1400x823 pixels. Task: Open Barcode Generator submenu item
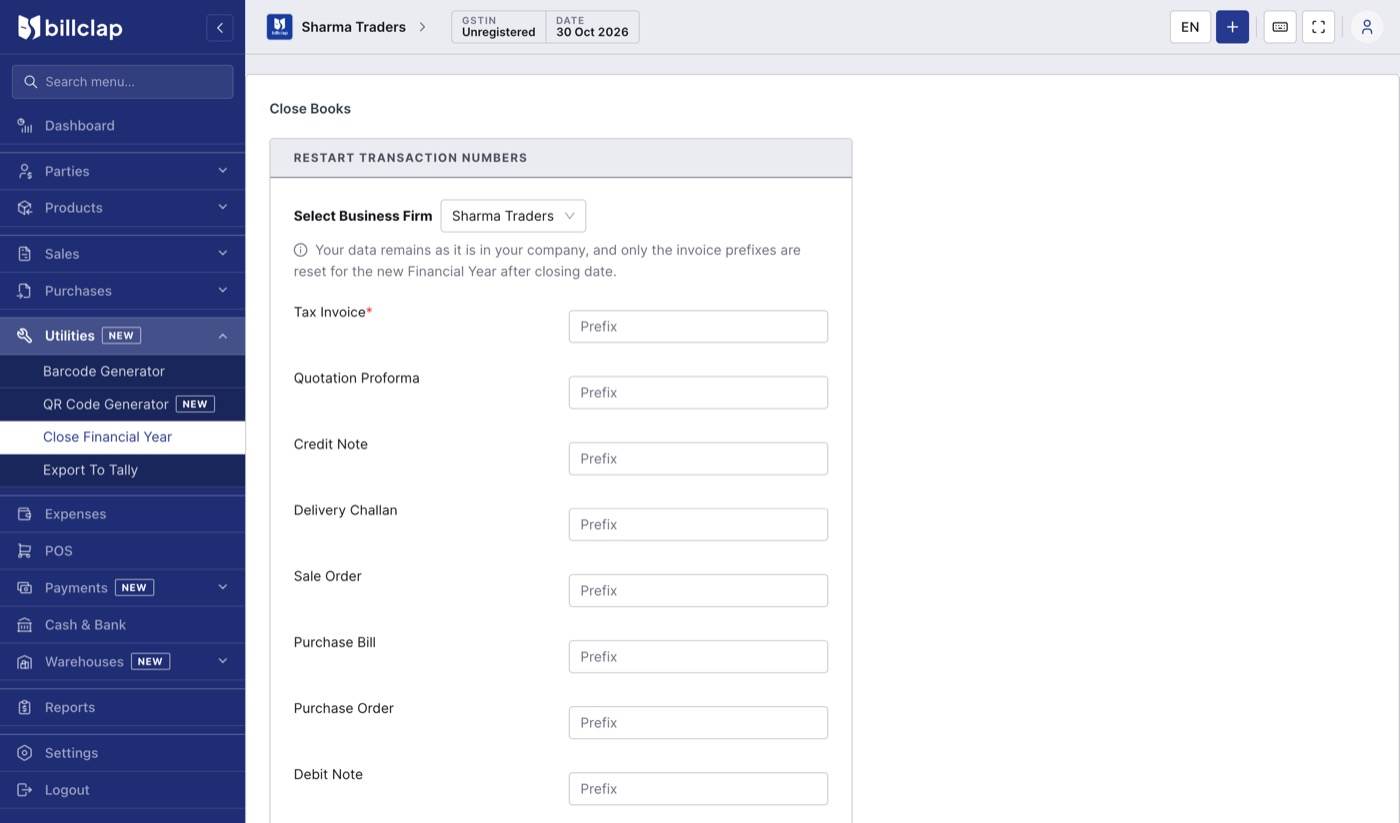pyautogui.click(x=122, y=371)
